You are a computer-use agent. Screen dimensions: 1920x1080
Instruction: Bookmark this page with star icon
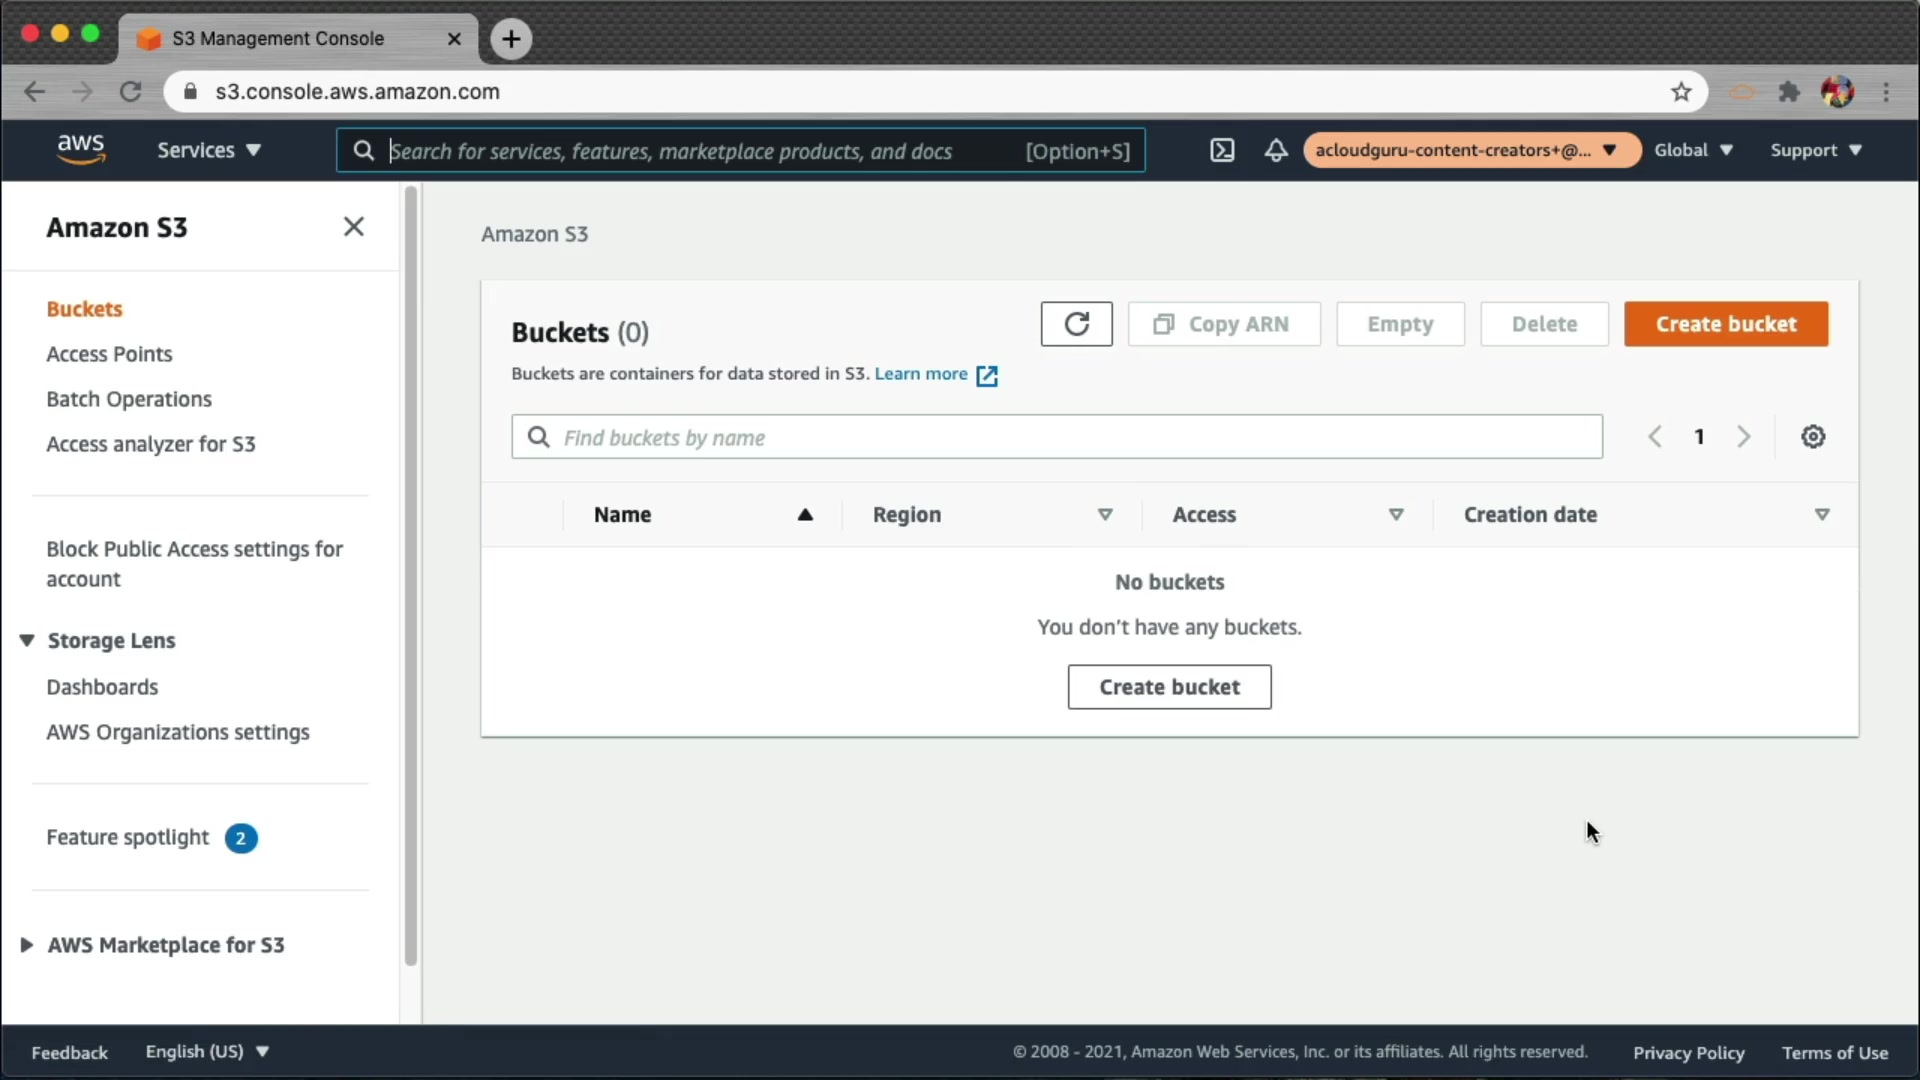pyautogui.click(x=1681, y=92)
